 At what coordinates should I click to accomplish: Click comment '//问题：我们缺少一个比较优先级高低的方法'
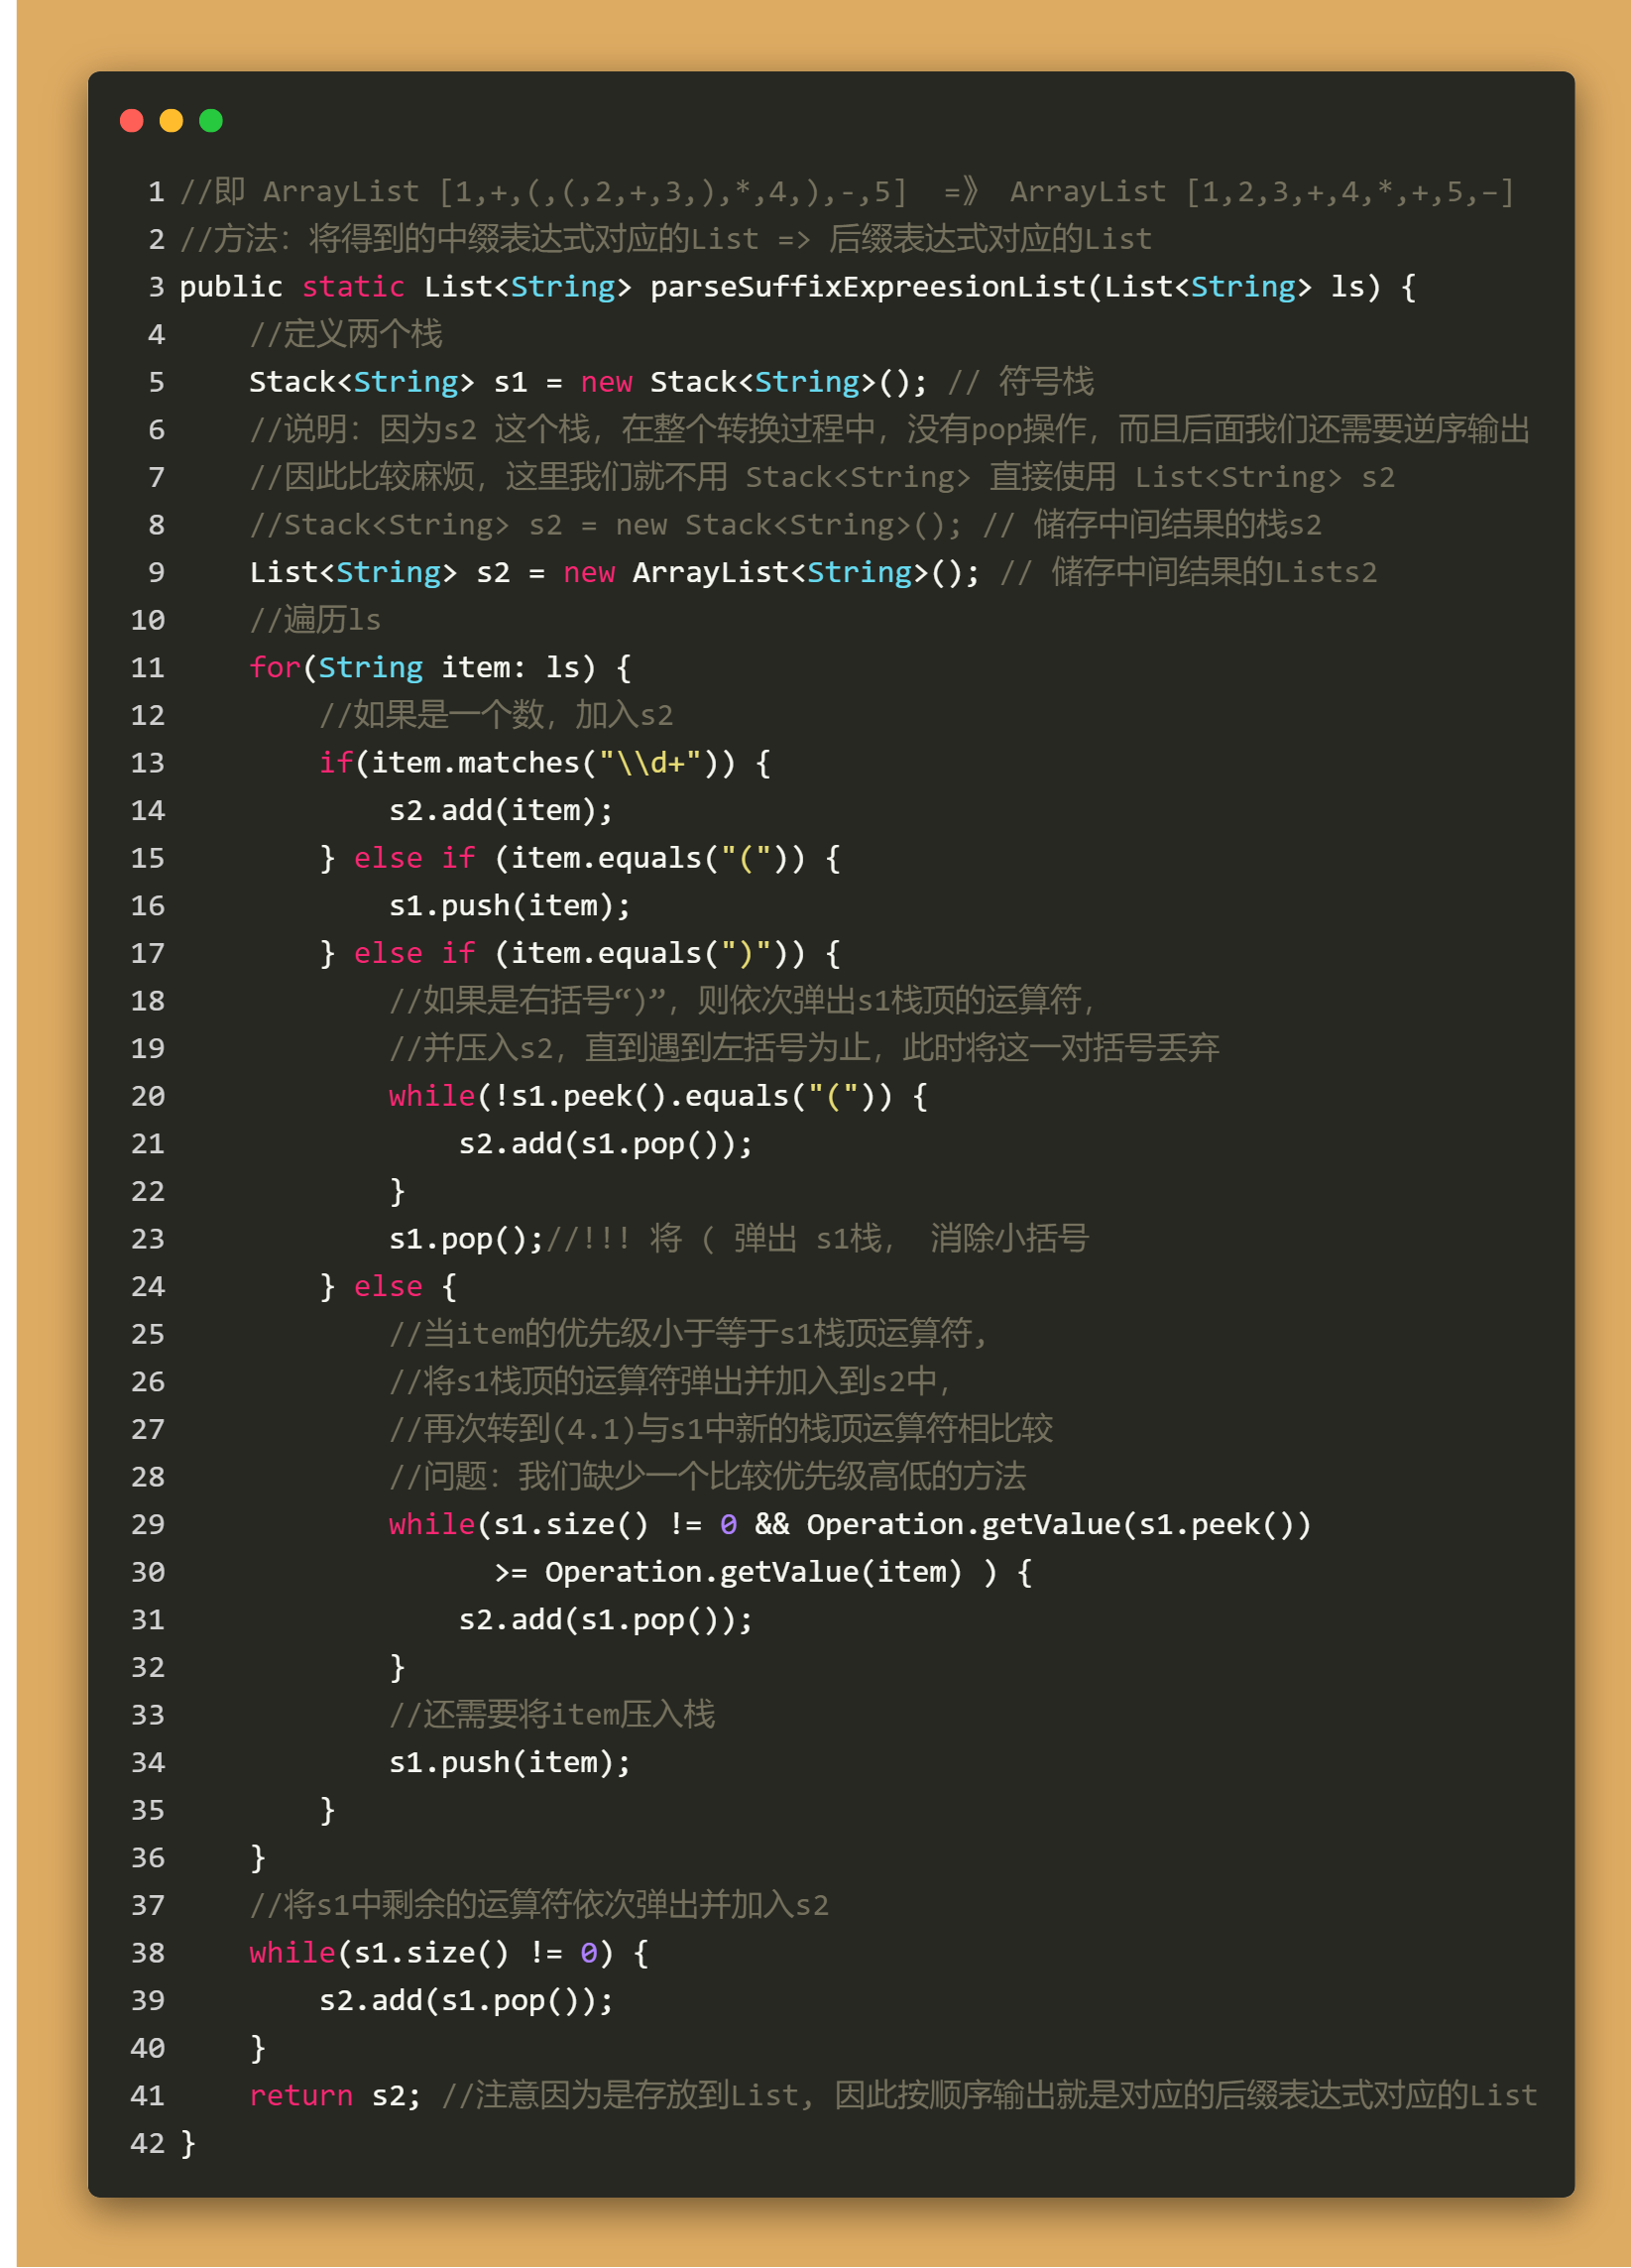pos(708,1477)
